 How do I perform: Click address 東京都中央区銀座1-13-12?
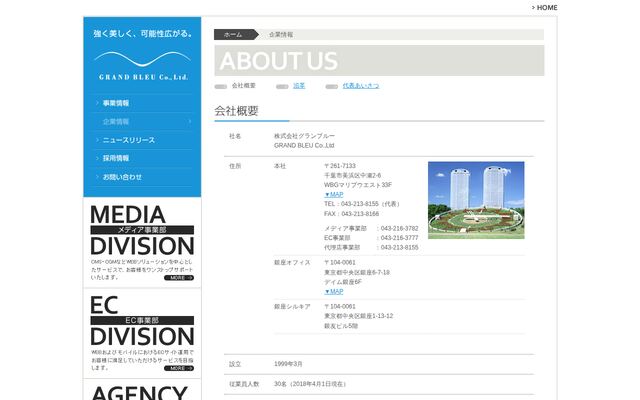click(359, 316)
